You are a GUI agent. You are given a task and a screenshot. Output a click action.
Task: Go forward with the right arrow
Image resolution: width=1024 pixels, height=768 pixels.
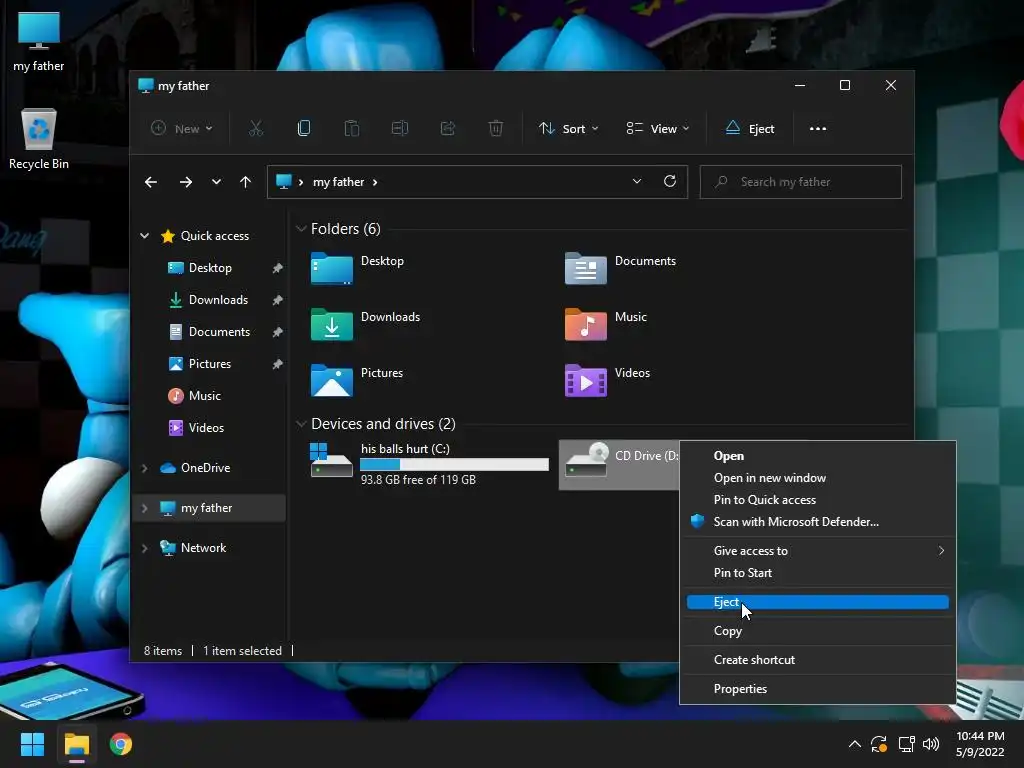pyautogui.click(x=186, y=182)
